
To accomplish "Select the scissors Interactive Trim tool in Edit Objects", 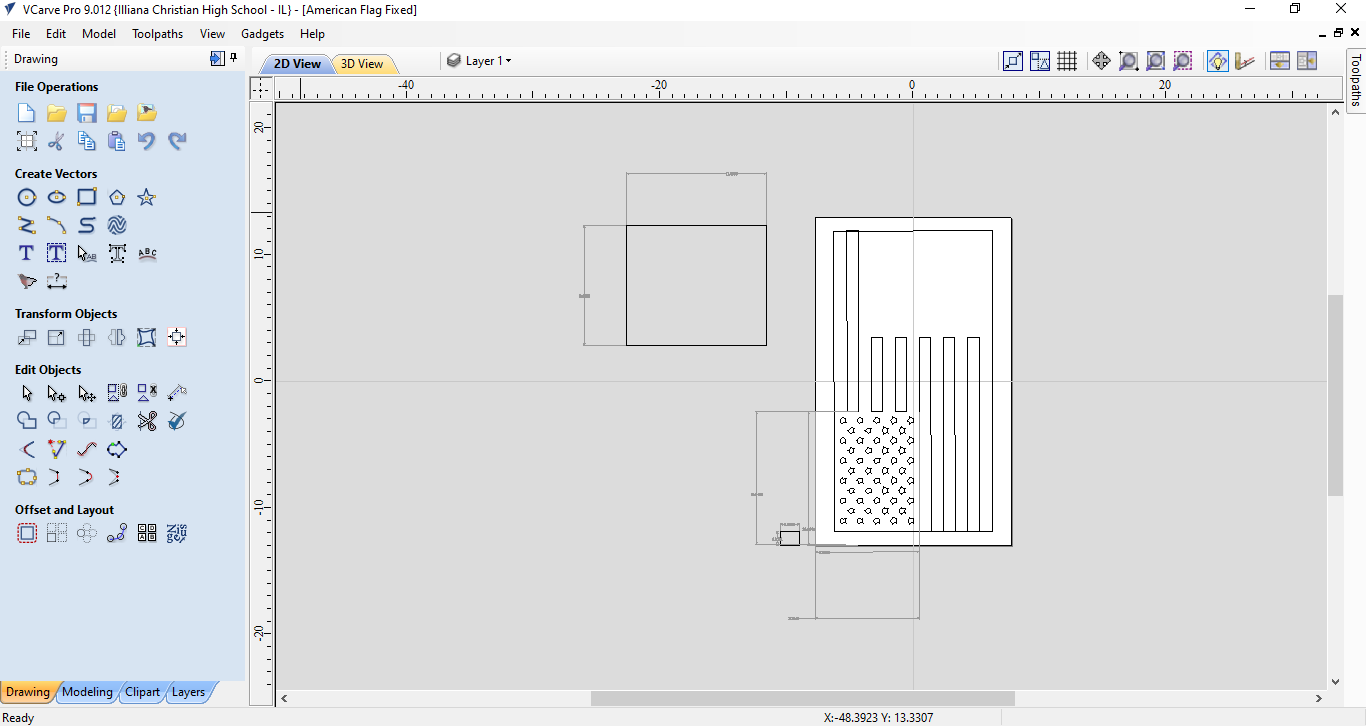I will (x=147, y=421).
